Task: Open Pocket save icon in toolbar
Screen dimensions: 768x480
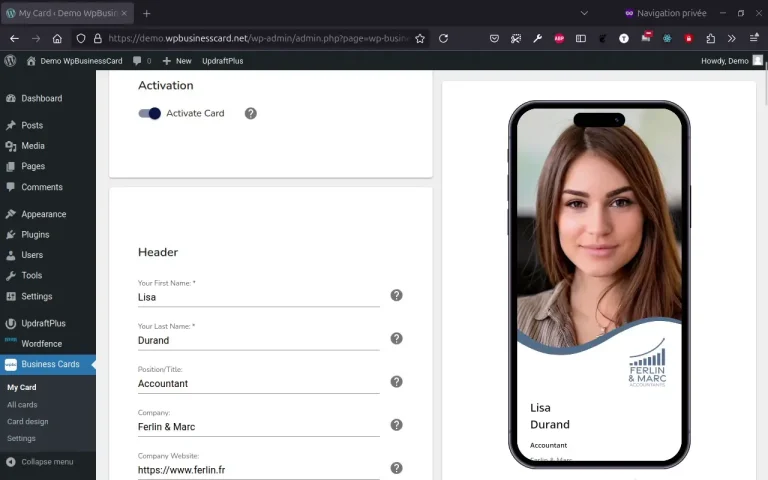Action: [x=494, y=38]
